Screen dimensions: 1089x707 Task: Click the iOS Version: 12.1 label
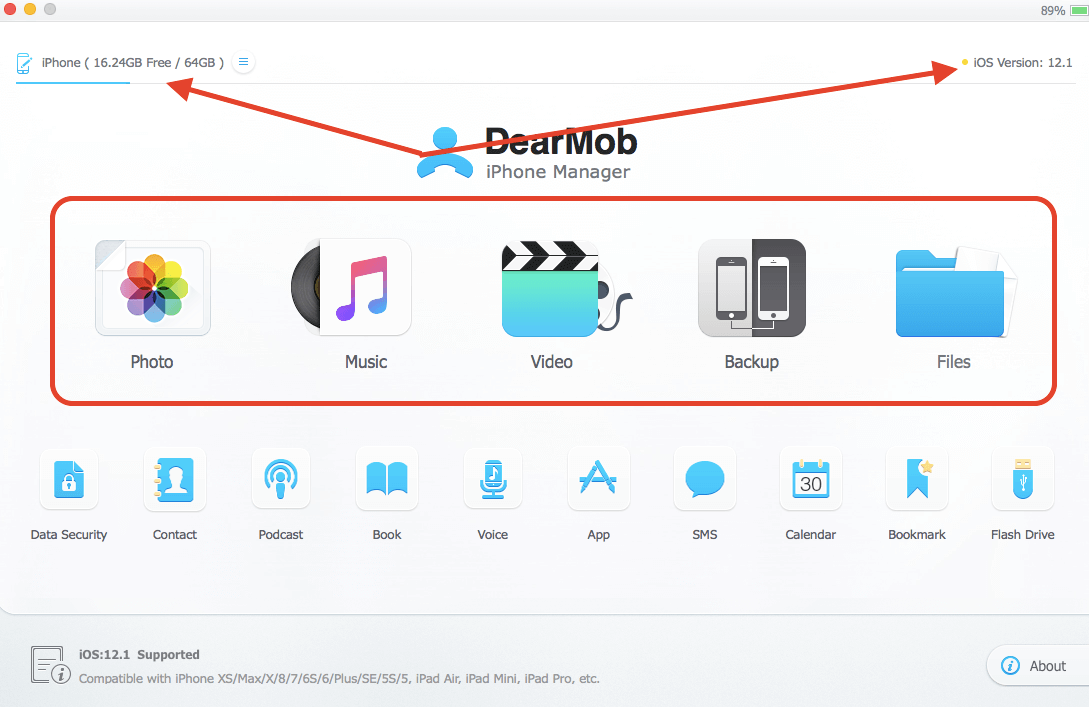click(1022, 63)
